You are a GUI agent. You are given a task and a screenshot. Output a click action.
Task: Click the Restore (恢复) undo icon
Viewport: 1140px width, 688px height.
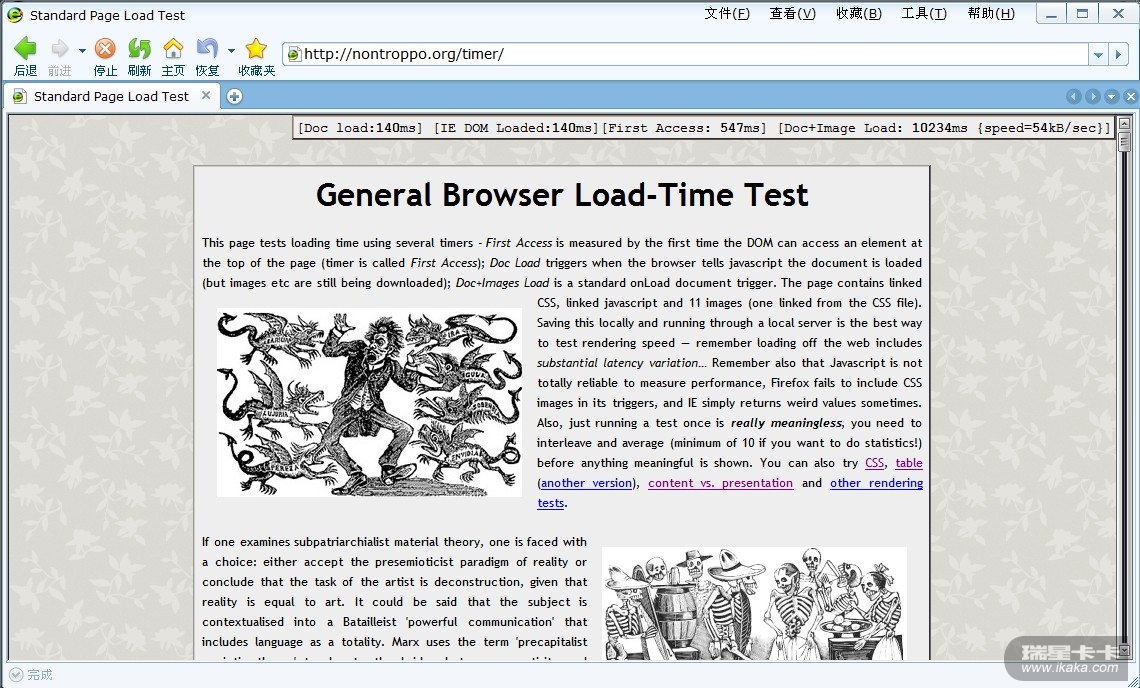tap(207, 49)
